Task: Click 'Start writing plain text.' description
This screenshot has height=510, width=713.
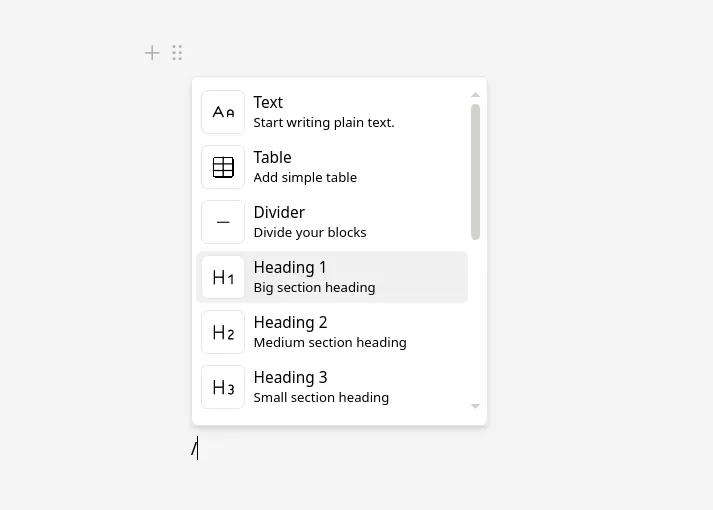Action: 324,123
